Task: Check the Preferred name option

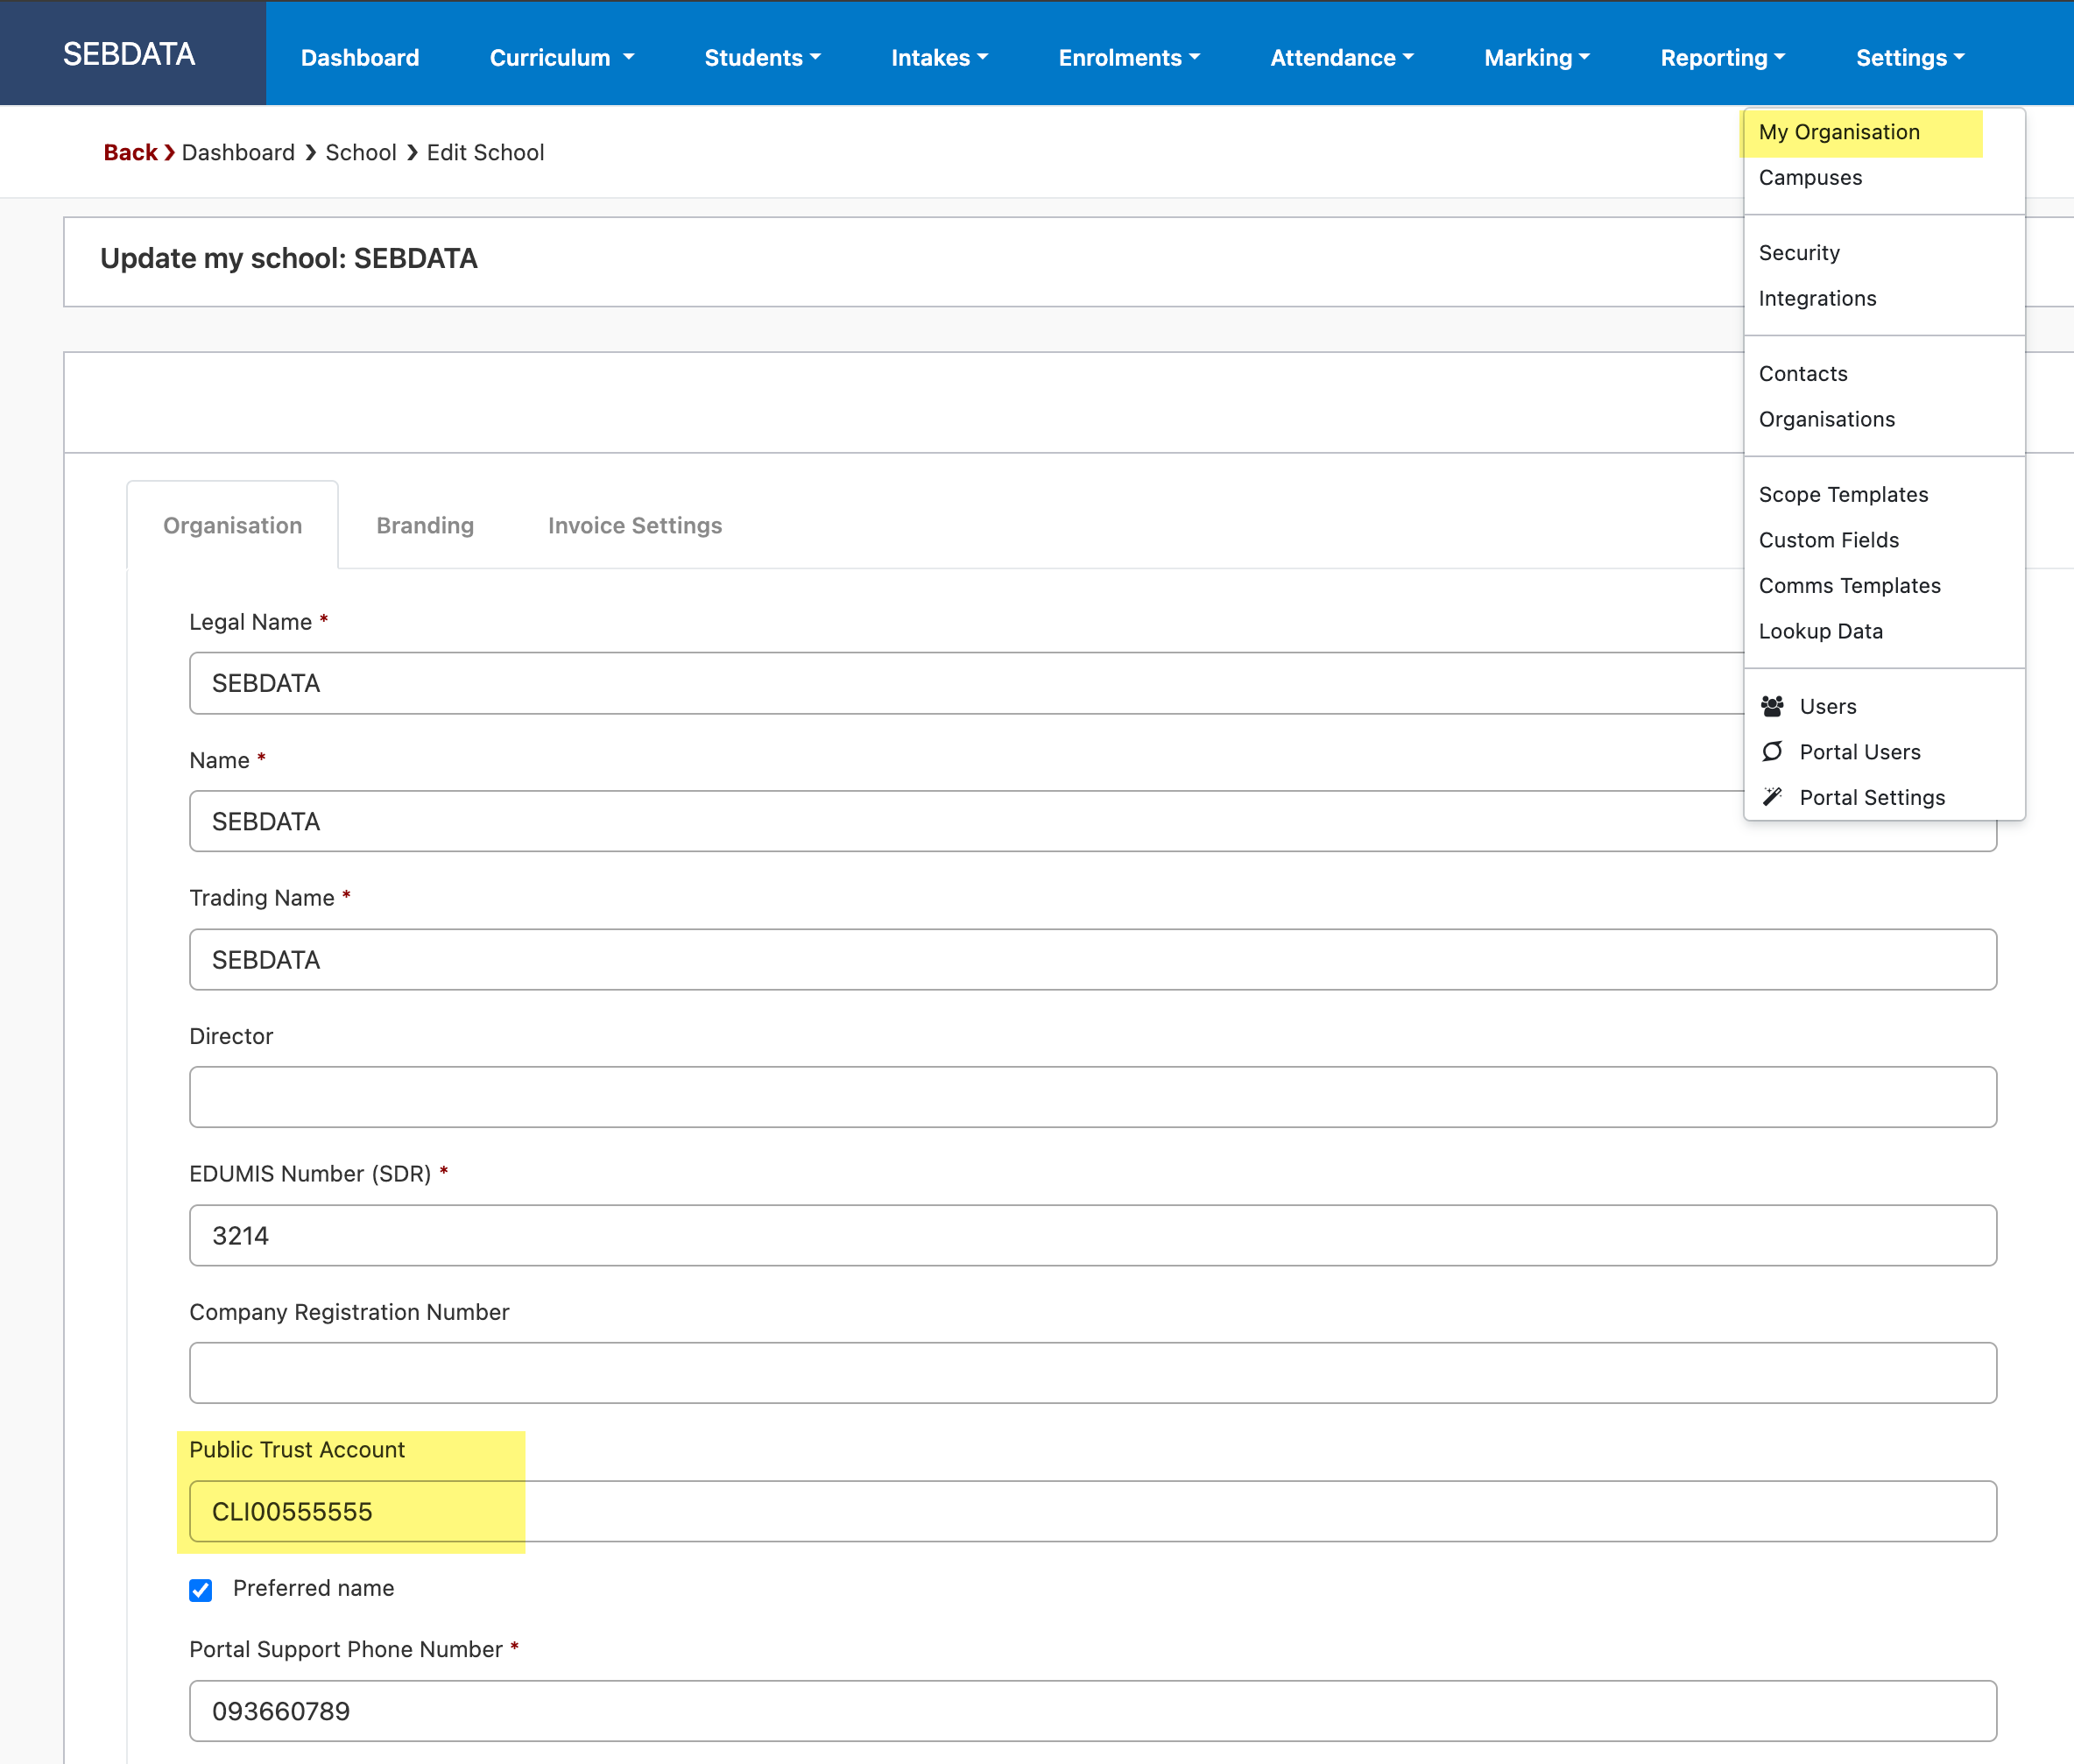Action: pyautogui.click(x=200, y=1587)
